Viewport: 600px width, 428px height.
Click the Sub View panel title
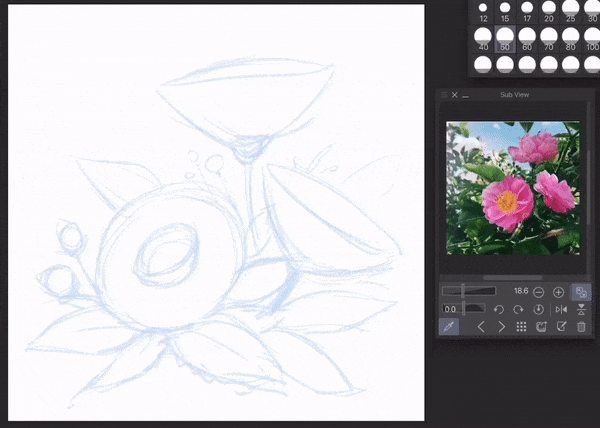coord(515,95)
